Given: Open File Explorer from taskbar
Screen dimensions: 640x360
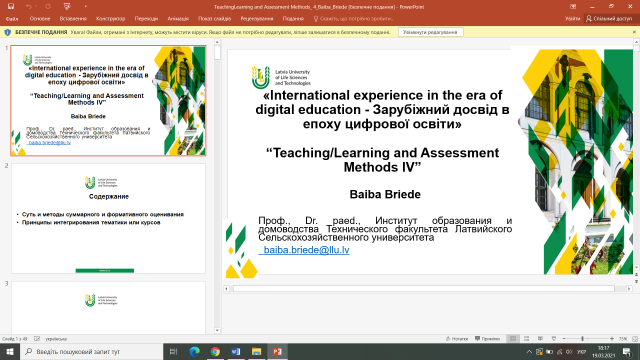Looking at the screenshot, I should click(x=256, y=351).
